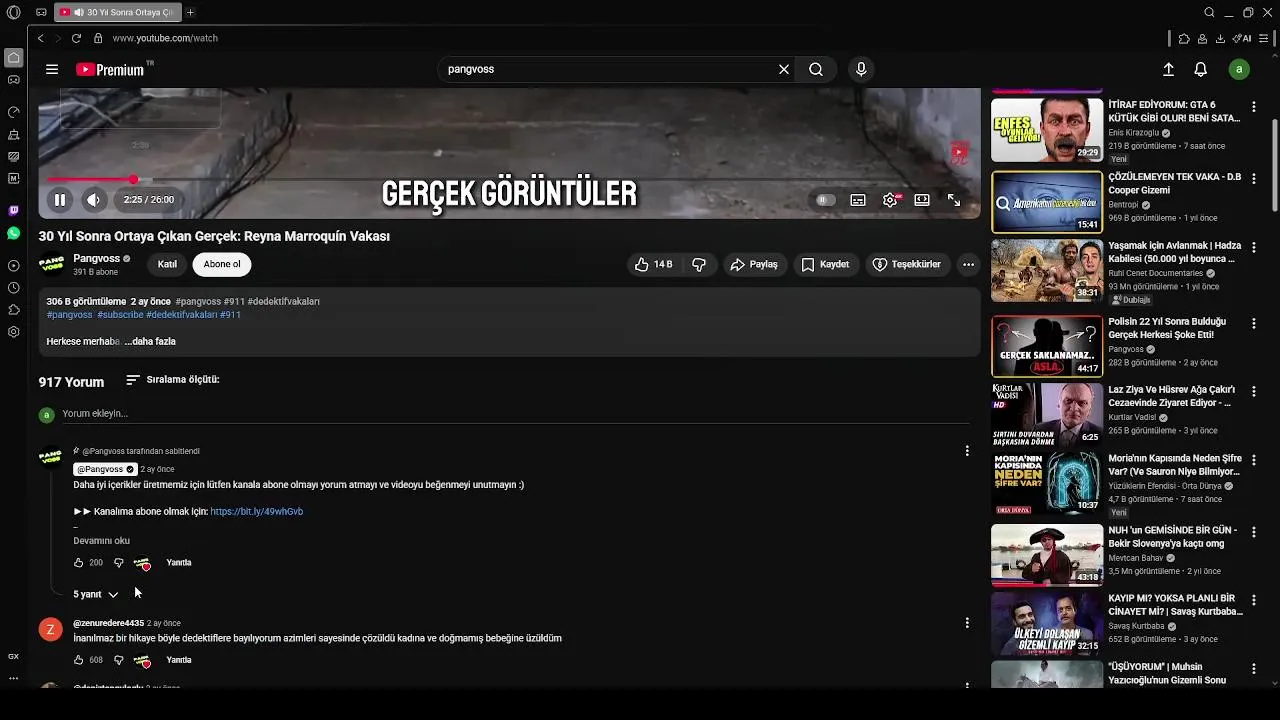This screenshot has width=1280, height=720.
Task: Clear the pangvoss search text
Action: pyautogui.click(x=784, y=69)
